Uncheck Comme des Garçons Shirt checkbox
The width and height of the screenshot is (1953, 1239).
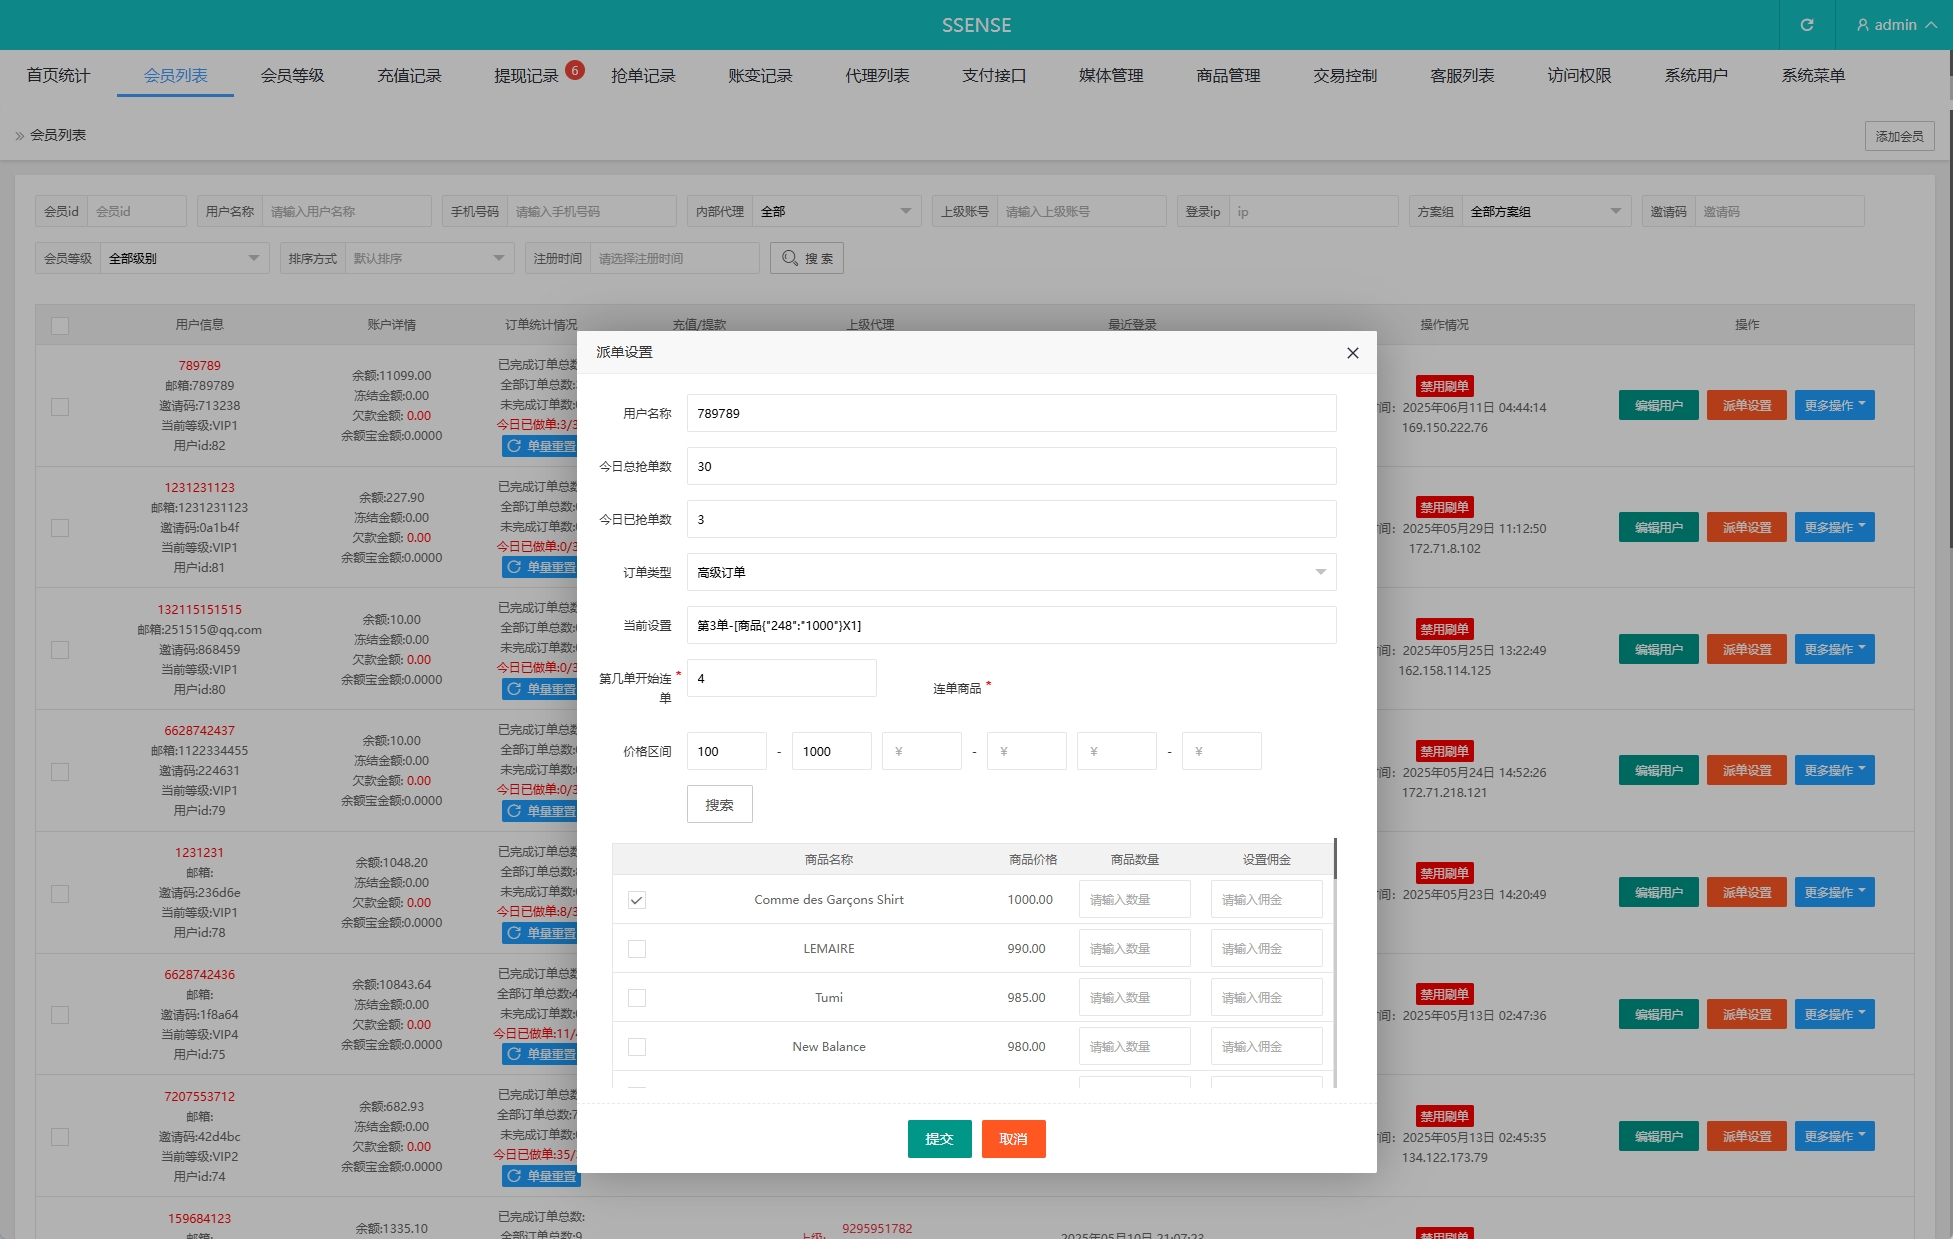tap(636, 900)
